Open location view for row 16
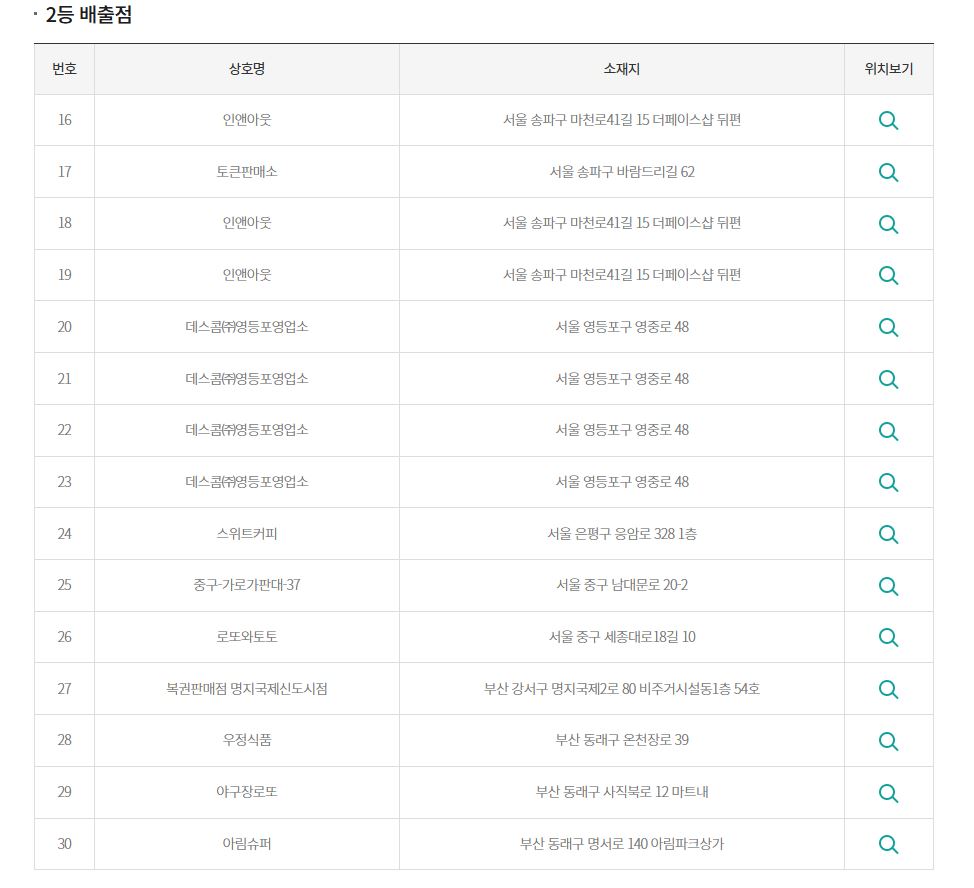 [888, 120]
